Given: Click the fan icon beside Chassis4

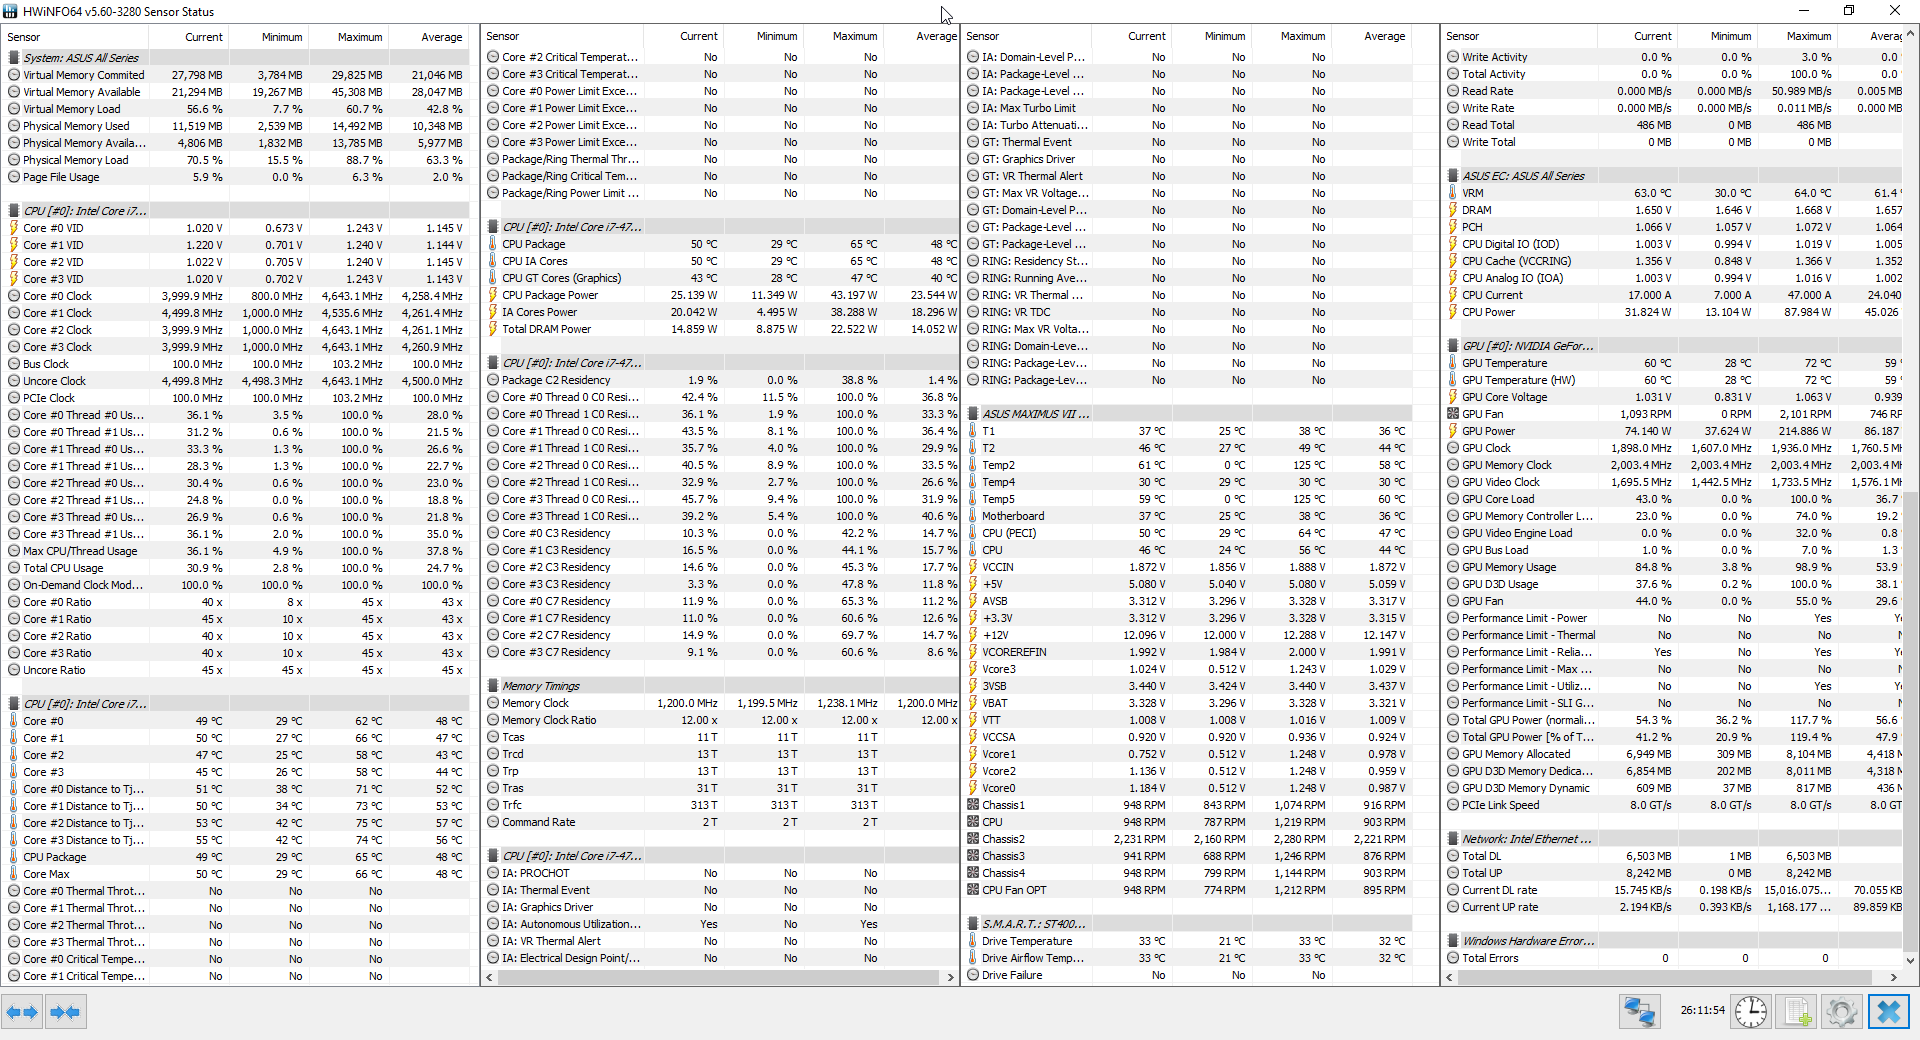Looking at the screenshot, I should tap(973, 873).
